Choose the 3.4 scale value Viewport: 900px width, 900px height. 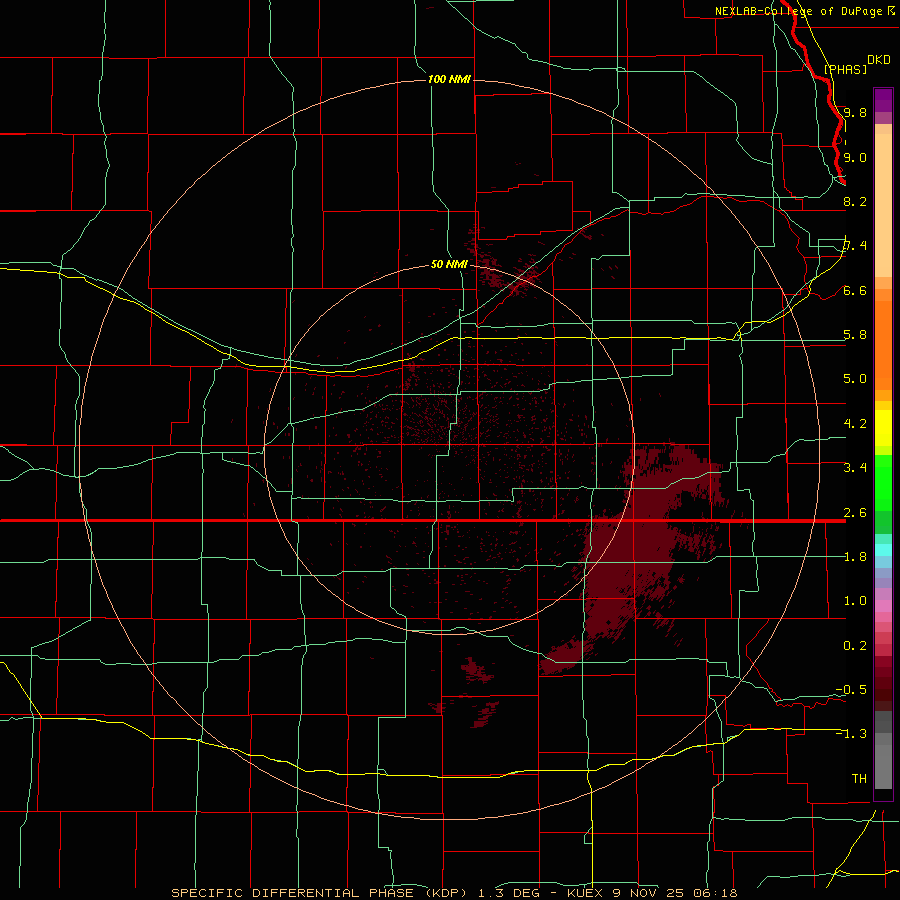855,468
